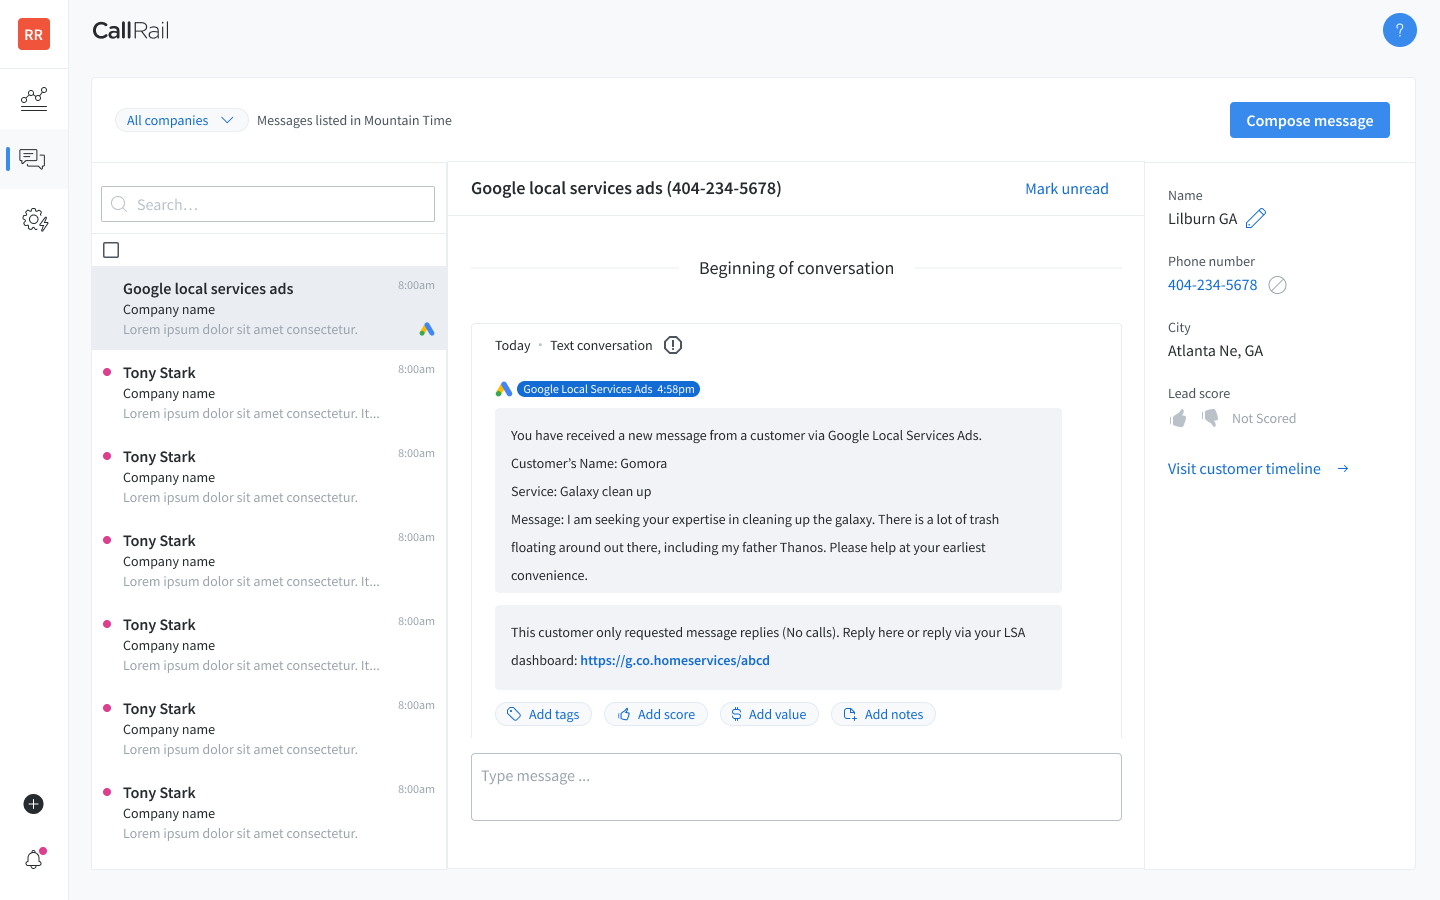Click phone number 404-234-5678 link

click(x=1212, y=285)
